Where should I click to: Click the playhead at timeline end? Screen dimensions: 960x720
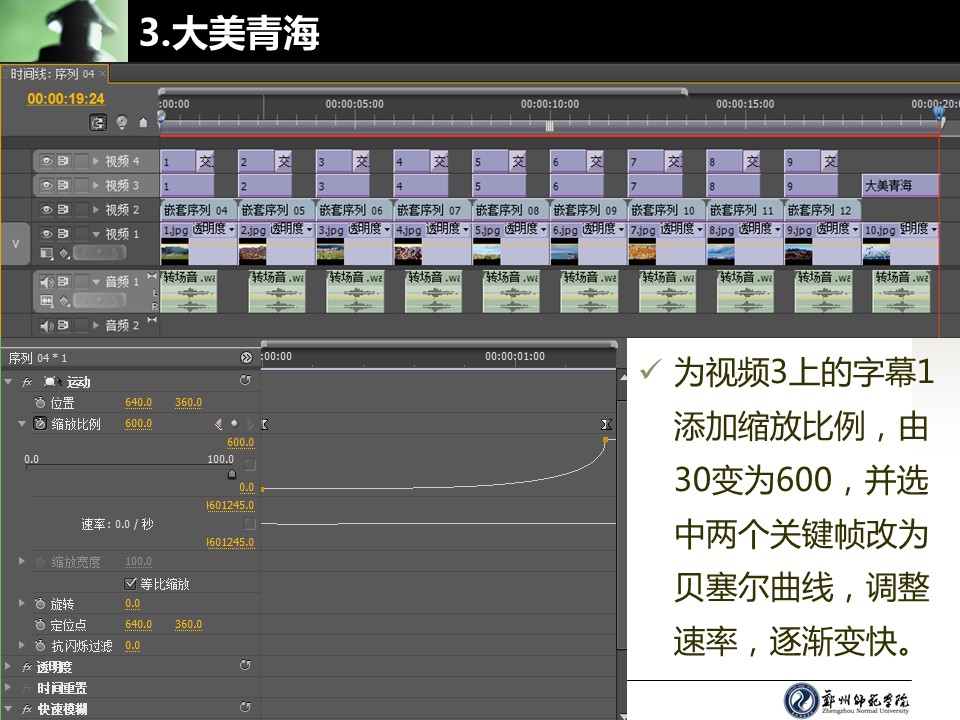(x=939, y=114)
